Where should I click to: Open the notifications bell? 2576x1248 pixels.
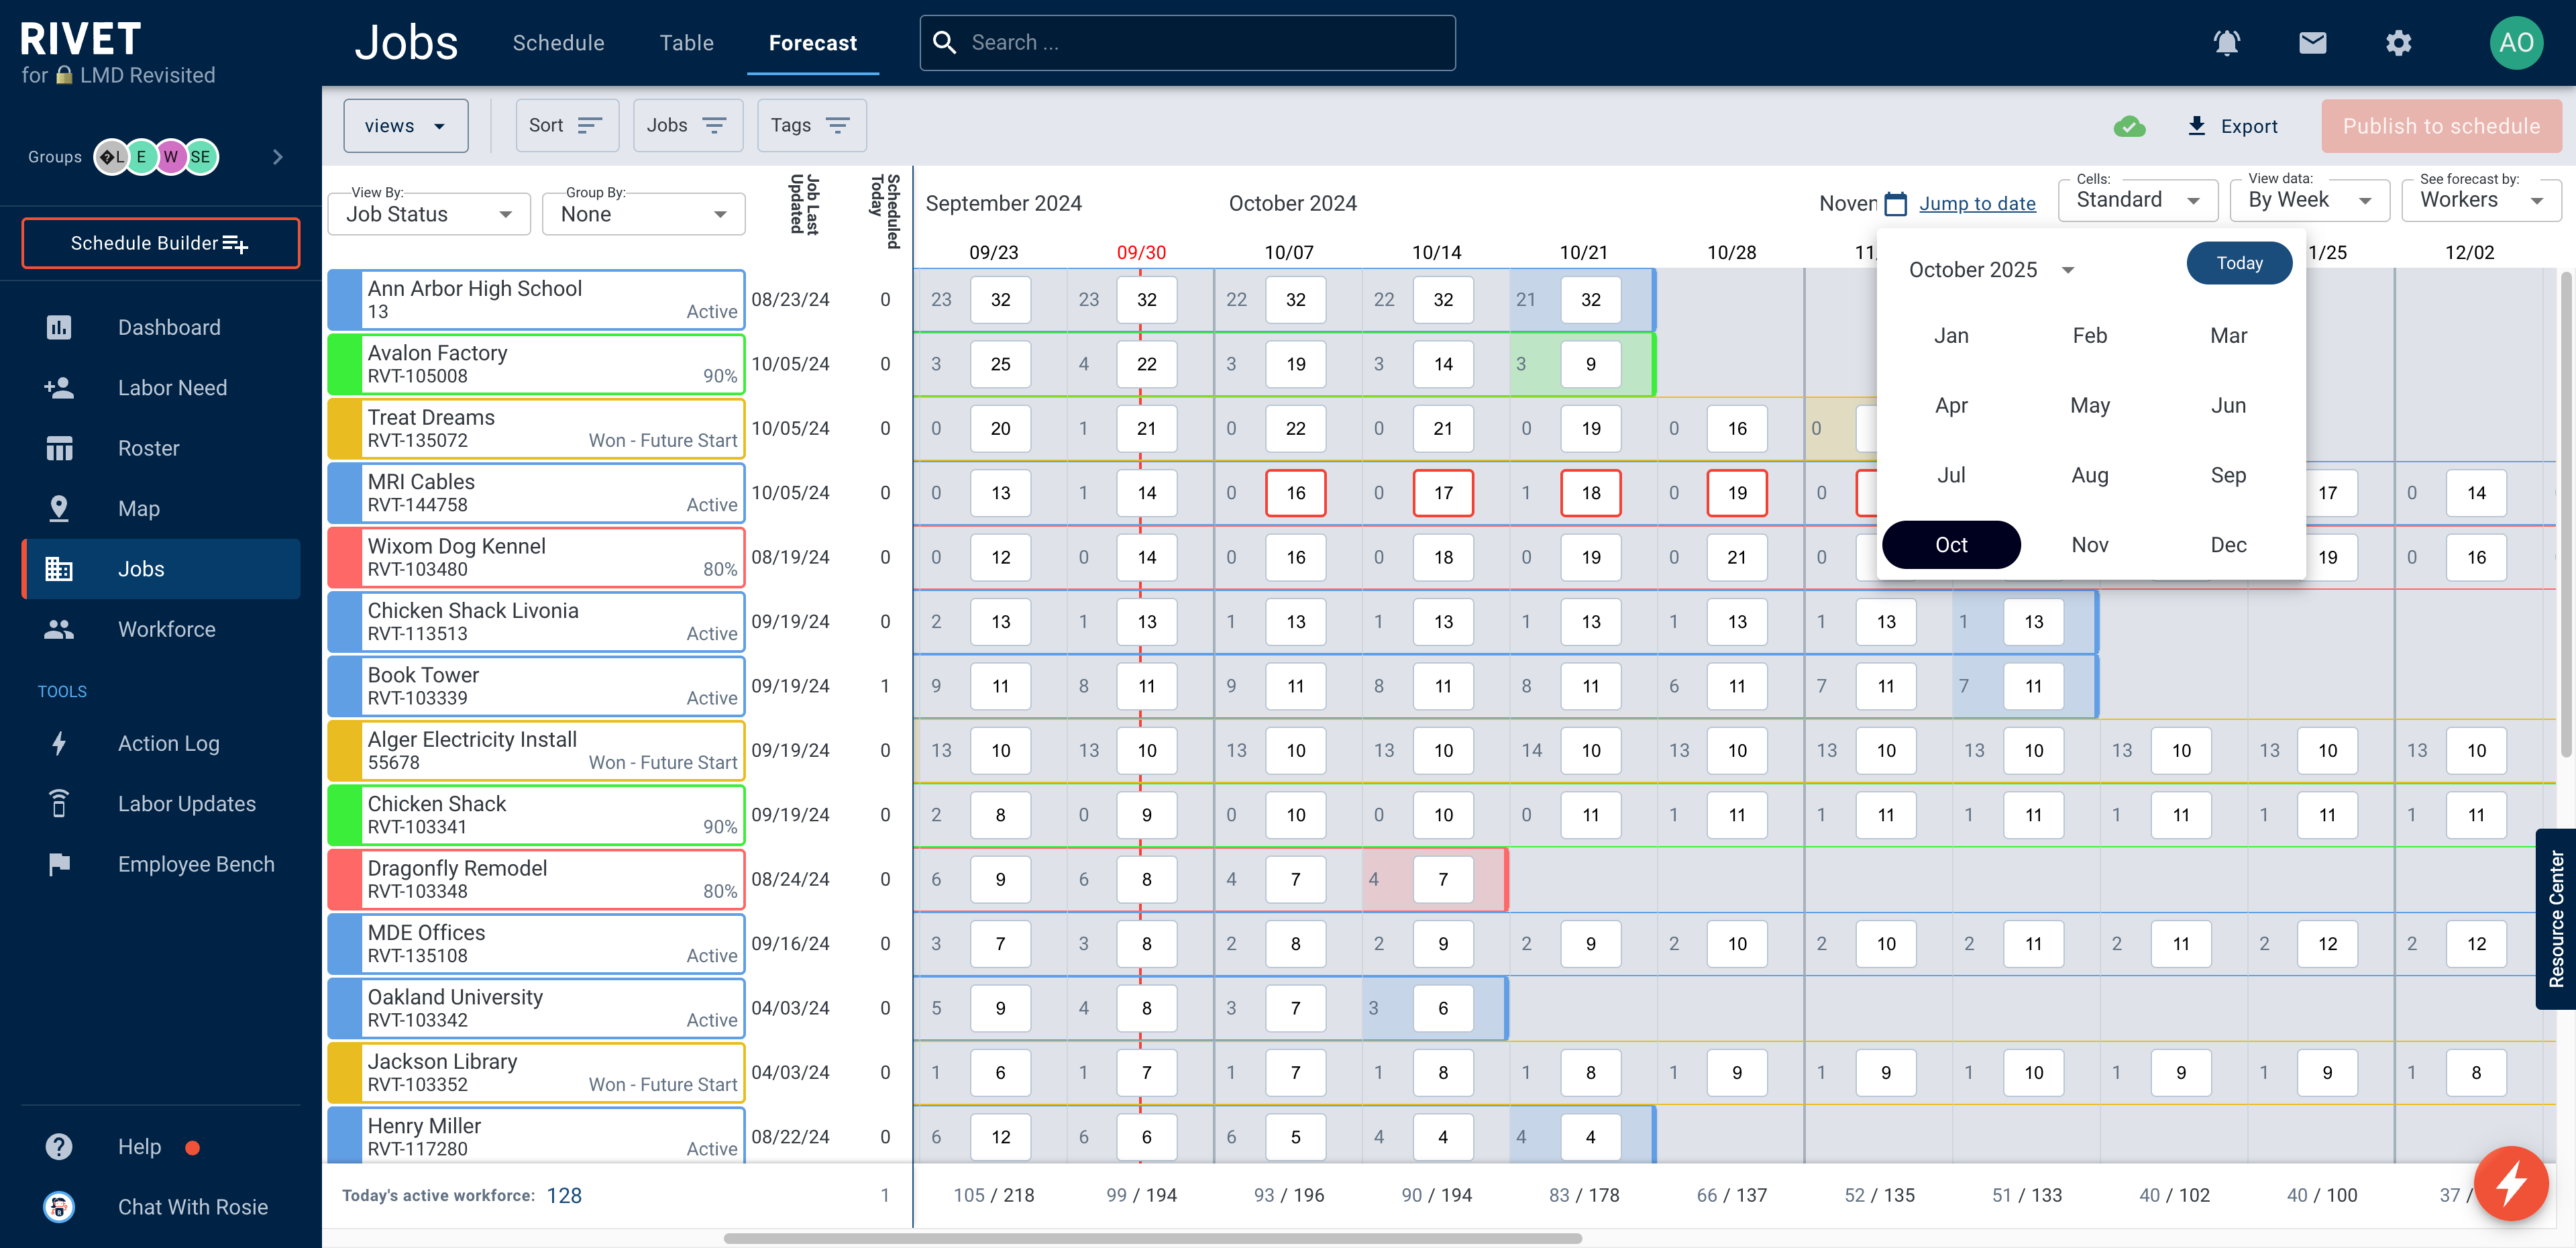pos(2226,43)
